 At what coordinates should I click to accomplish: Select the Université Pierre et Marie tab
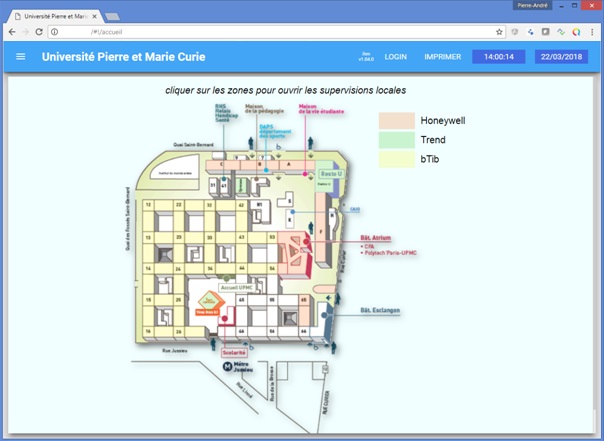[x=56, y=17]
